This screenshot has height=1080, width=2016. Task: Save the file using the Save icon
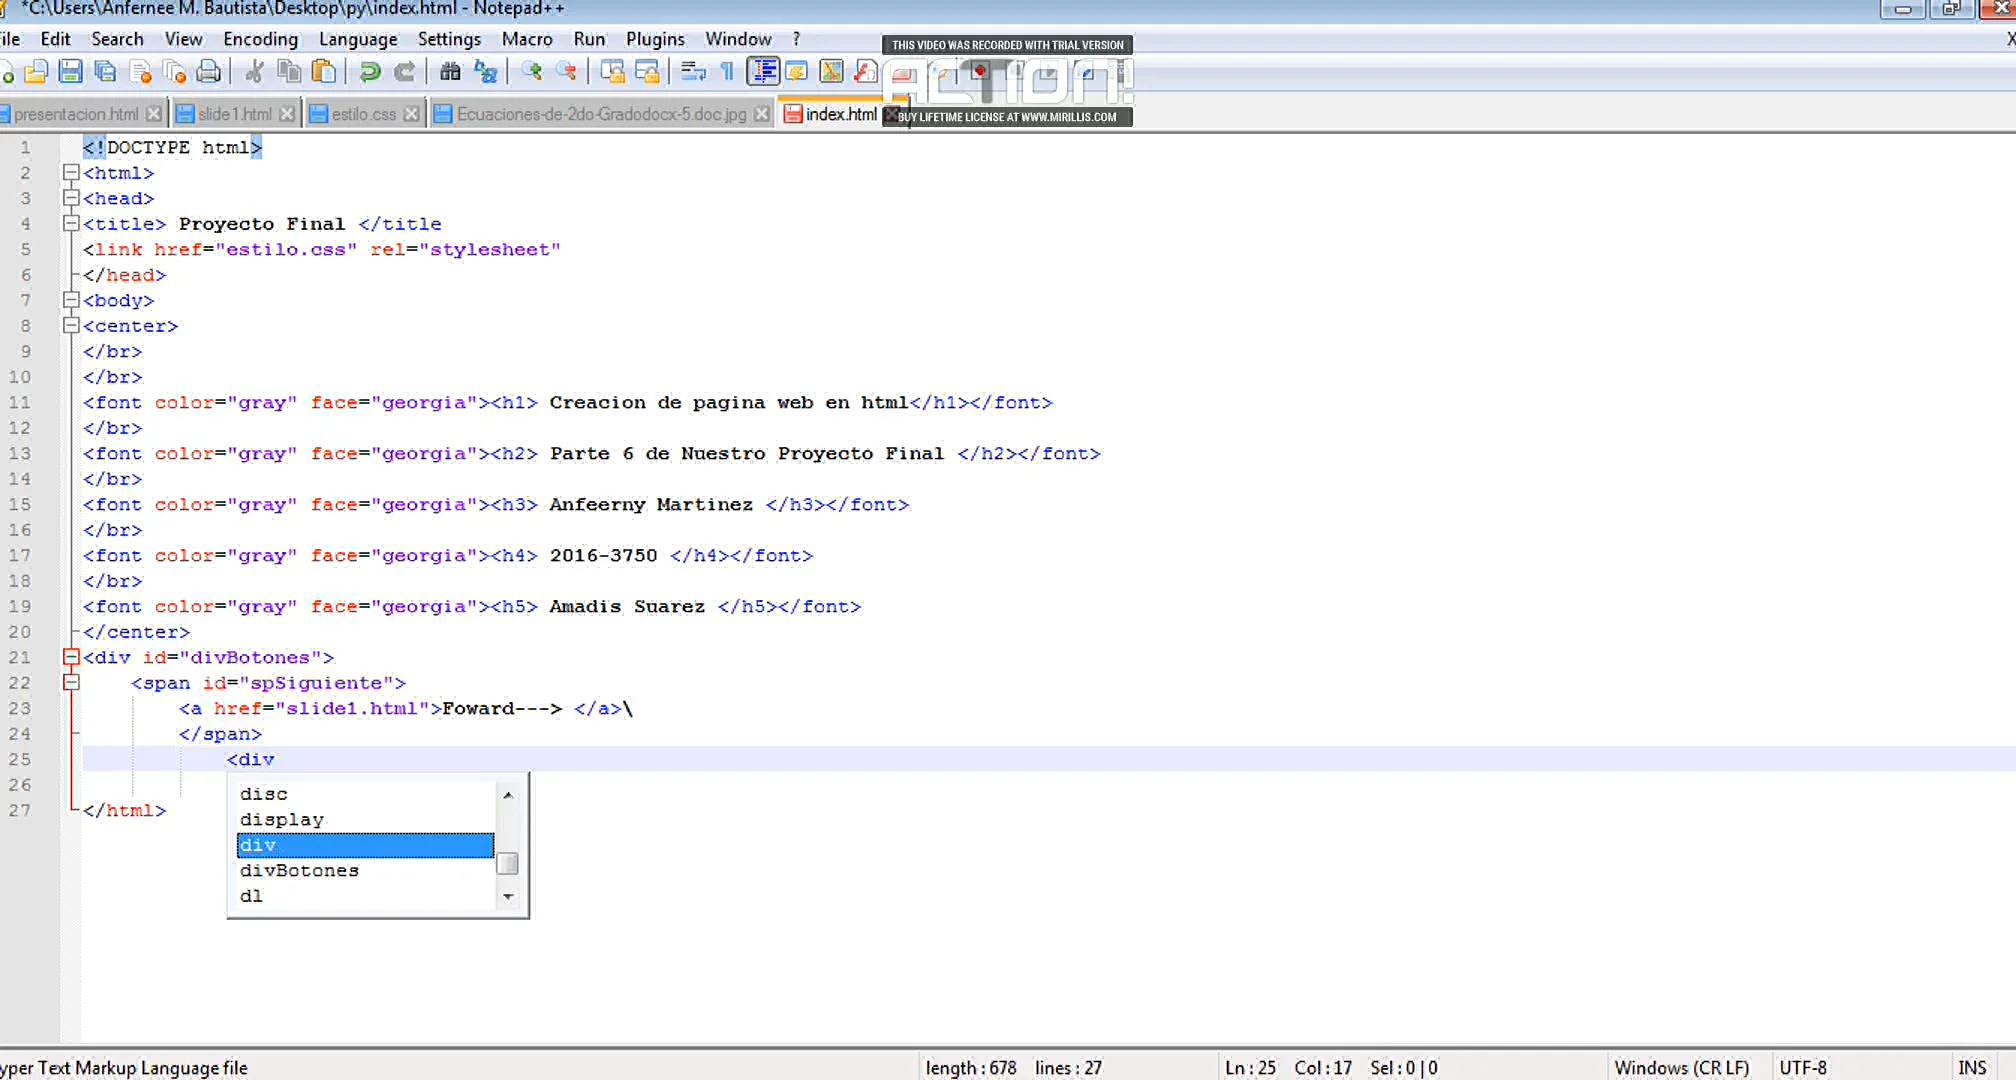(x=70, y=72)
